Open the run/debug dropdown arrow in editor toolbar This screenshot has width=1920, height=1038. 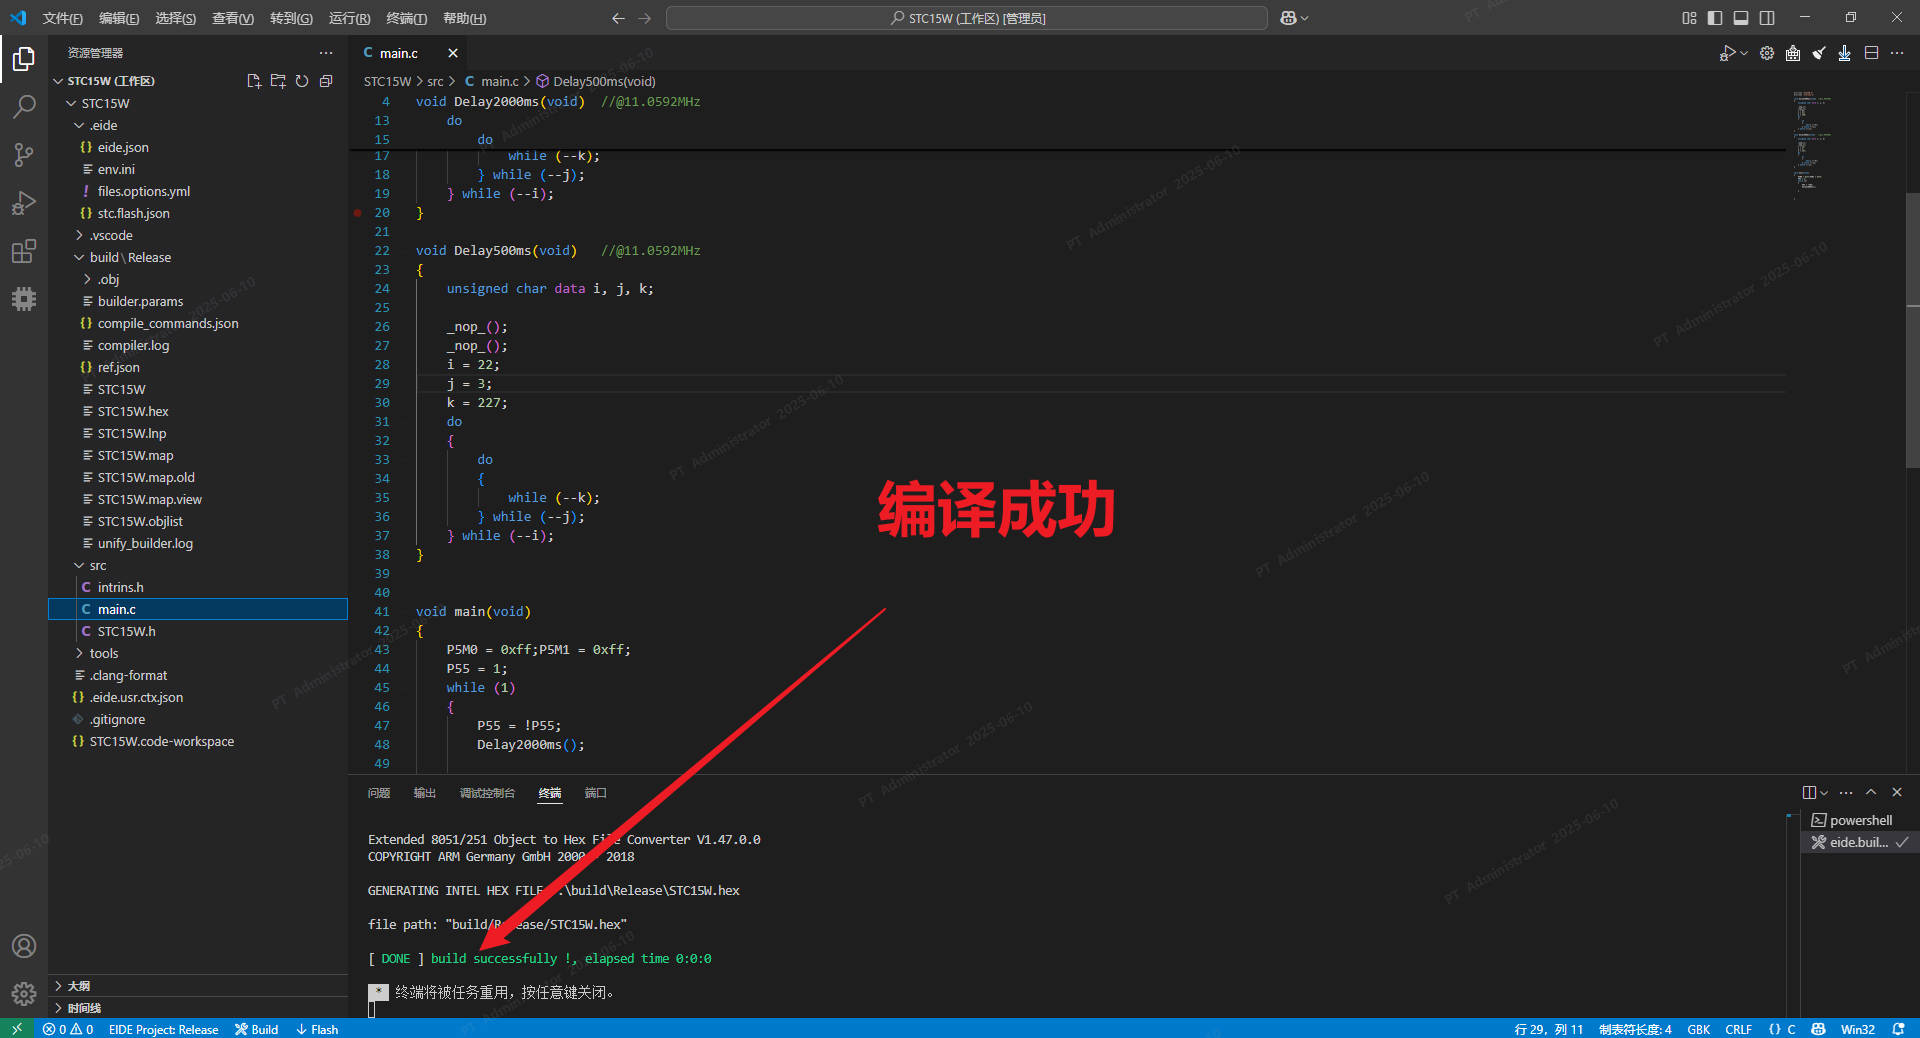[x=1744, y=53]
